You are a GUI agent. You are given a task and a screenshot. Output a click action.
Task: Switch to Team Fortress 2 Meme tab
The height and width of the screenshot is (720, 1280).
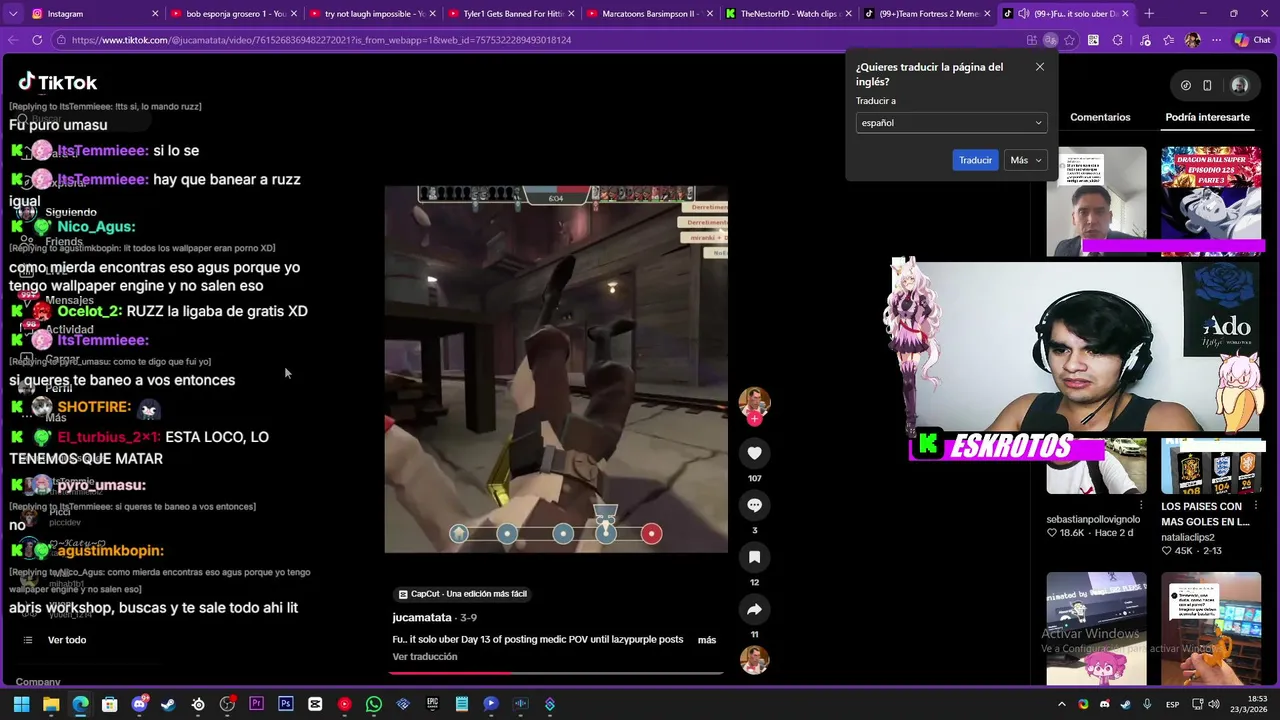point(925,14)
